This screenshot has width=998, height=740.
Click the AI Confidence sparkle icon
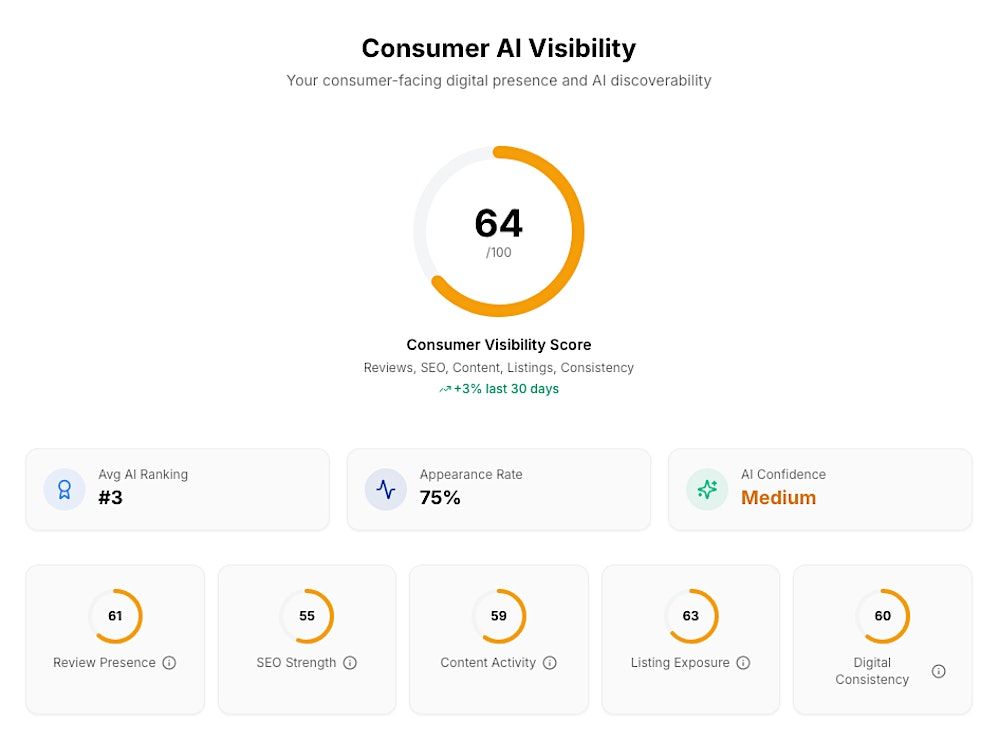coord(707,489)
